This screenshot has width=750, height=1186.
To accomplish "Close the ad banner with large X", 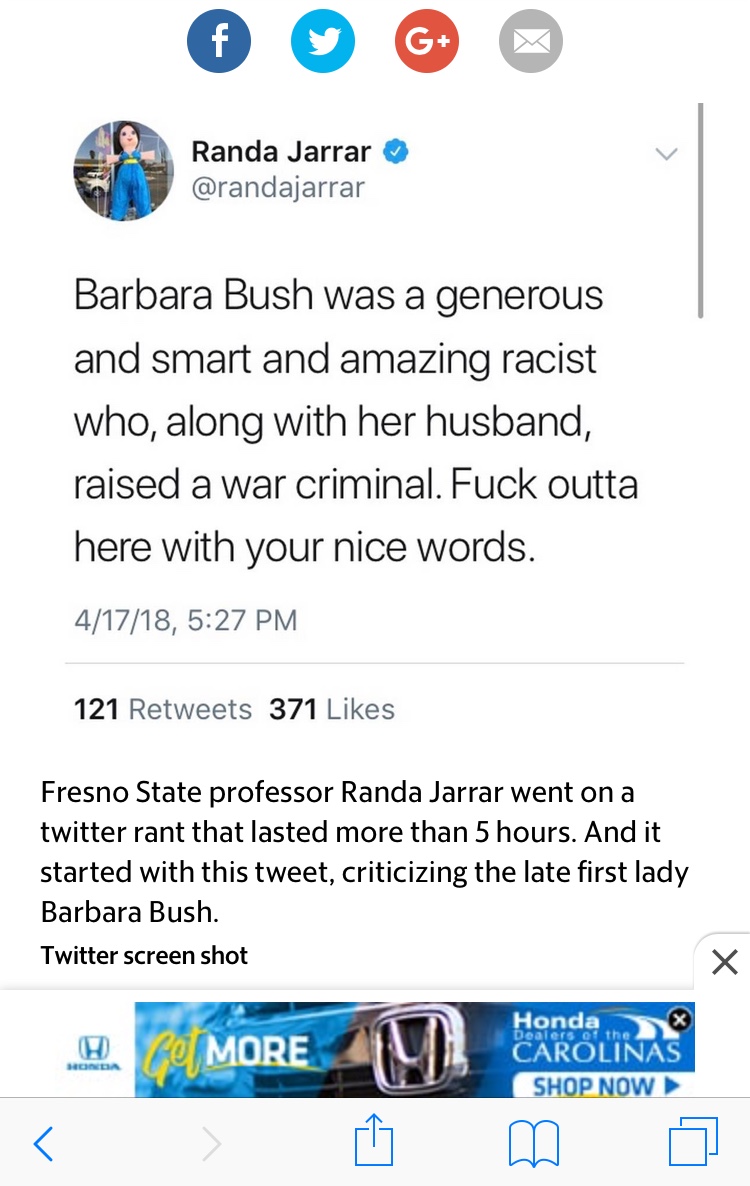I will (724, 962).
